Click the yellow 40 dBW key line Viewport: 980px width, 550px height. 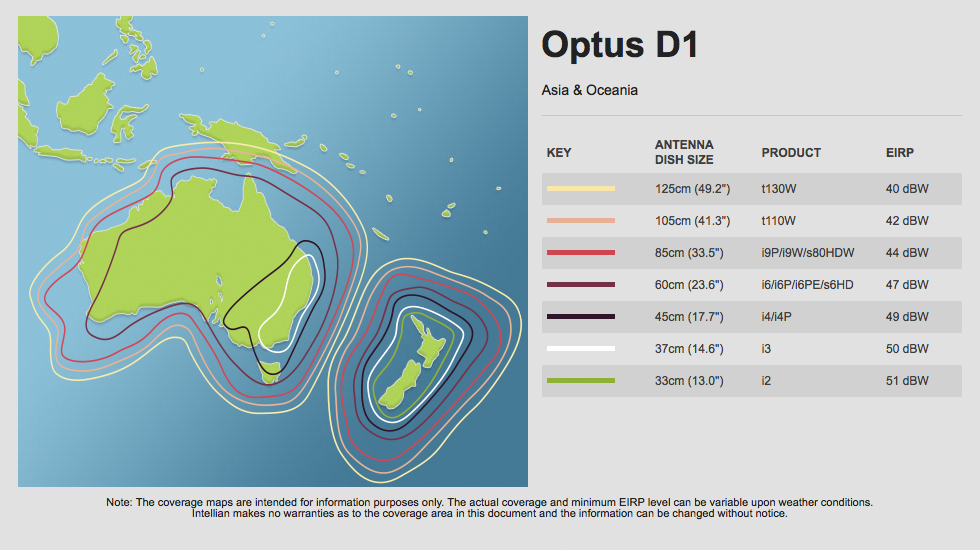pos(580,189)
